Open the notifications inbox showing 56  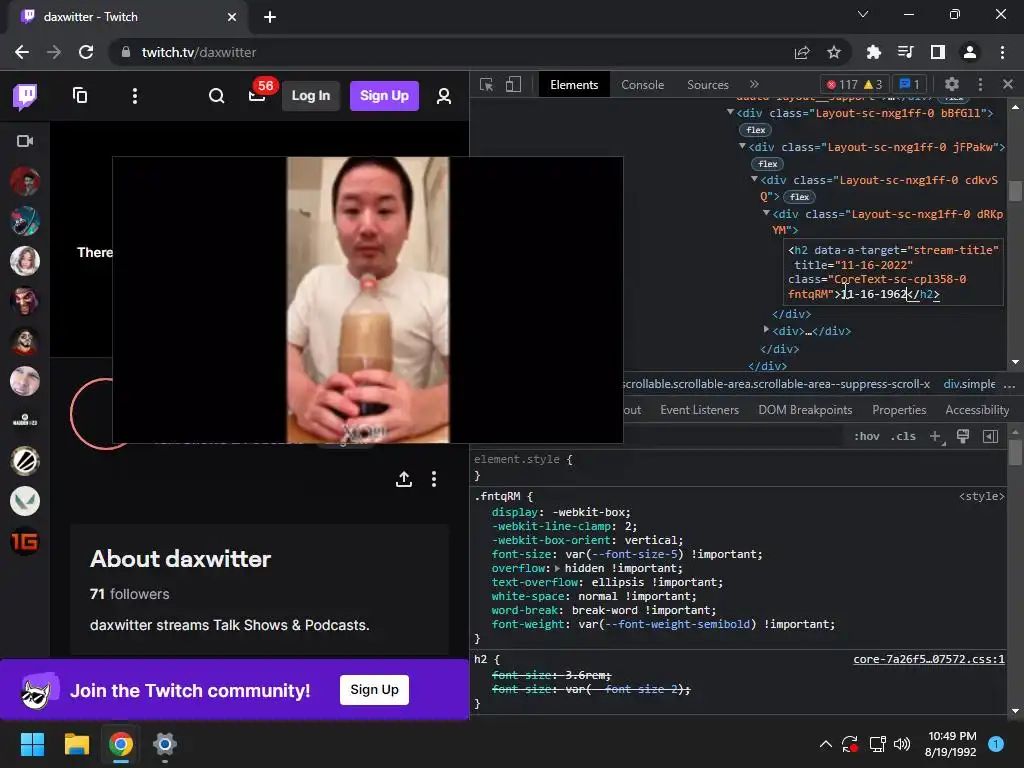coord(257,96)
